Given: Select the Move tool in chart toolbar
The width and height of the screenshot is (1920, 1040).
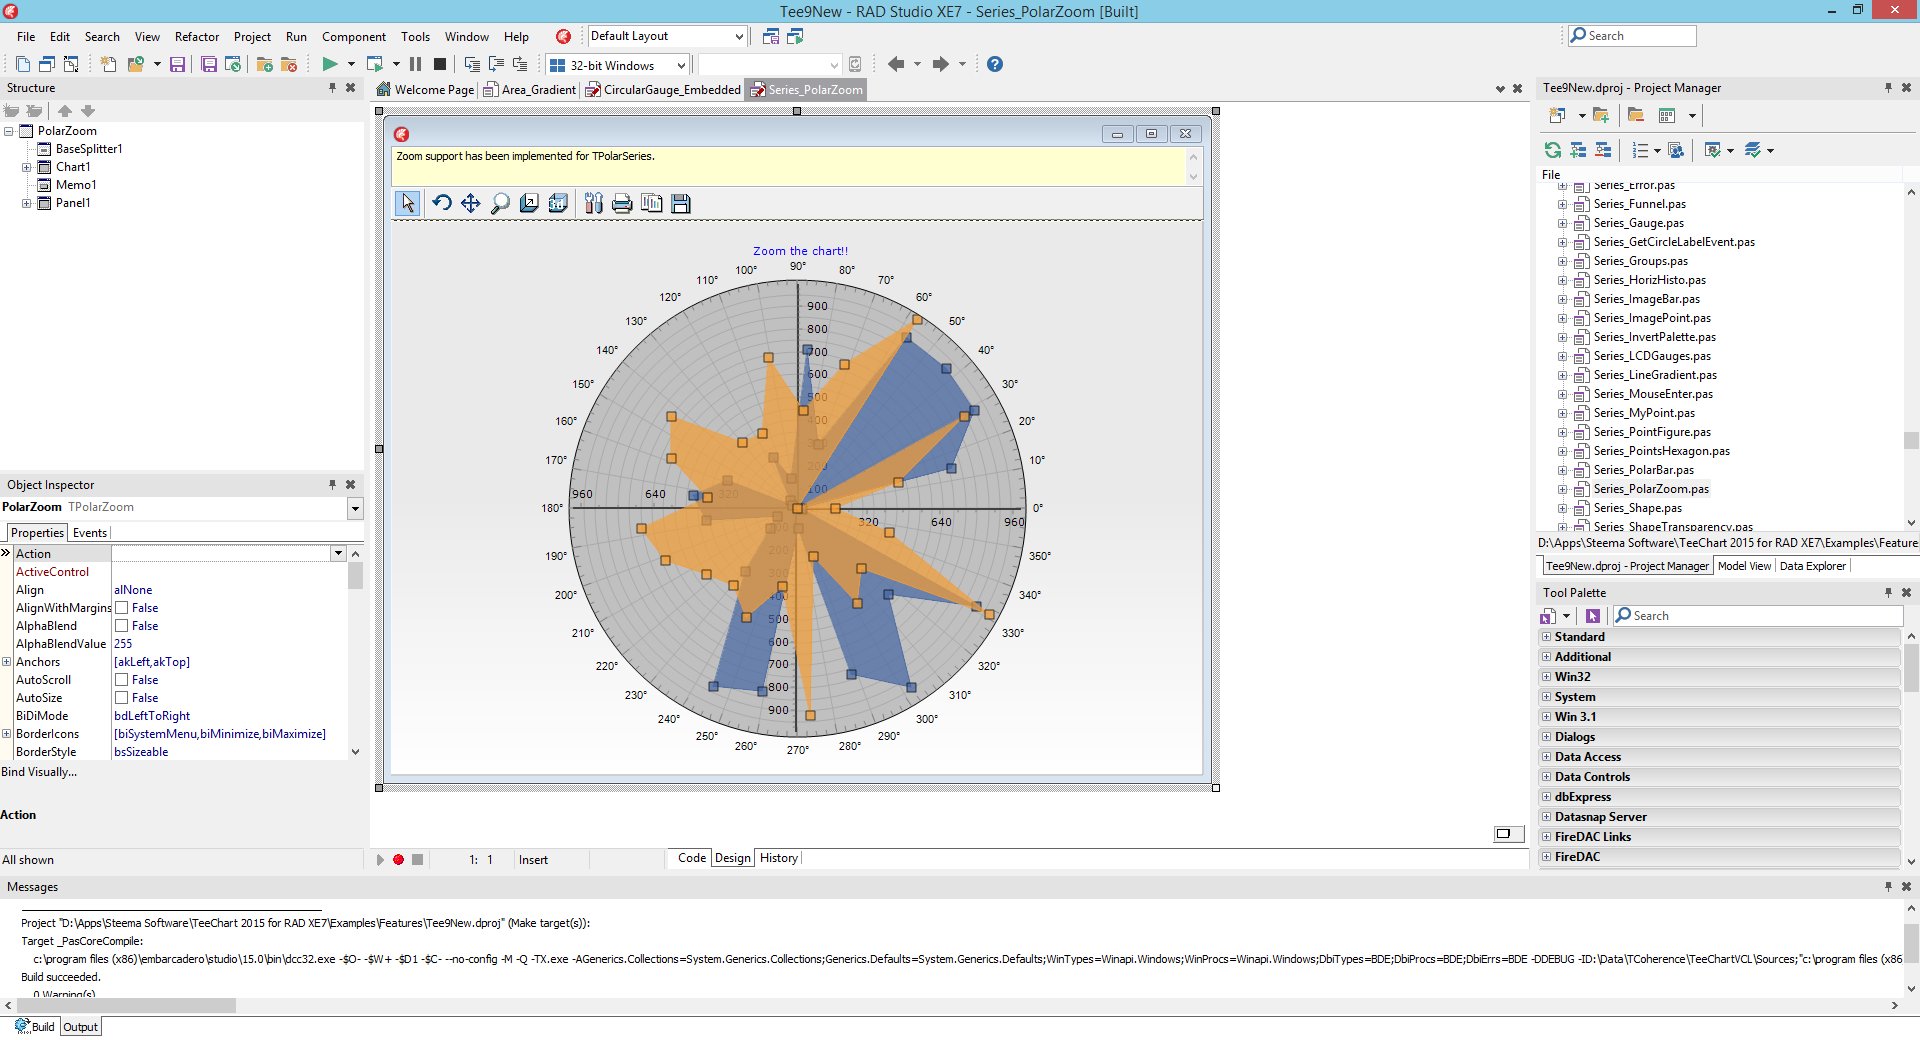Looking at the screenshot, I should (470, 203).
